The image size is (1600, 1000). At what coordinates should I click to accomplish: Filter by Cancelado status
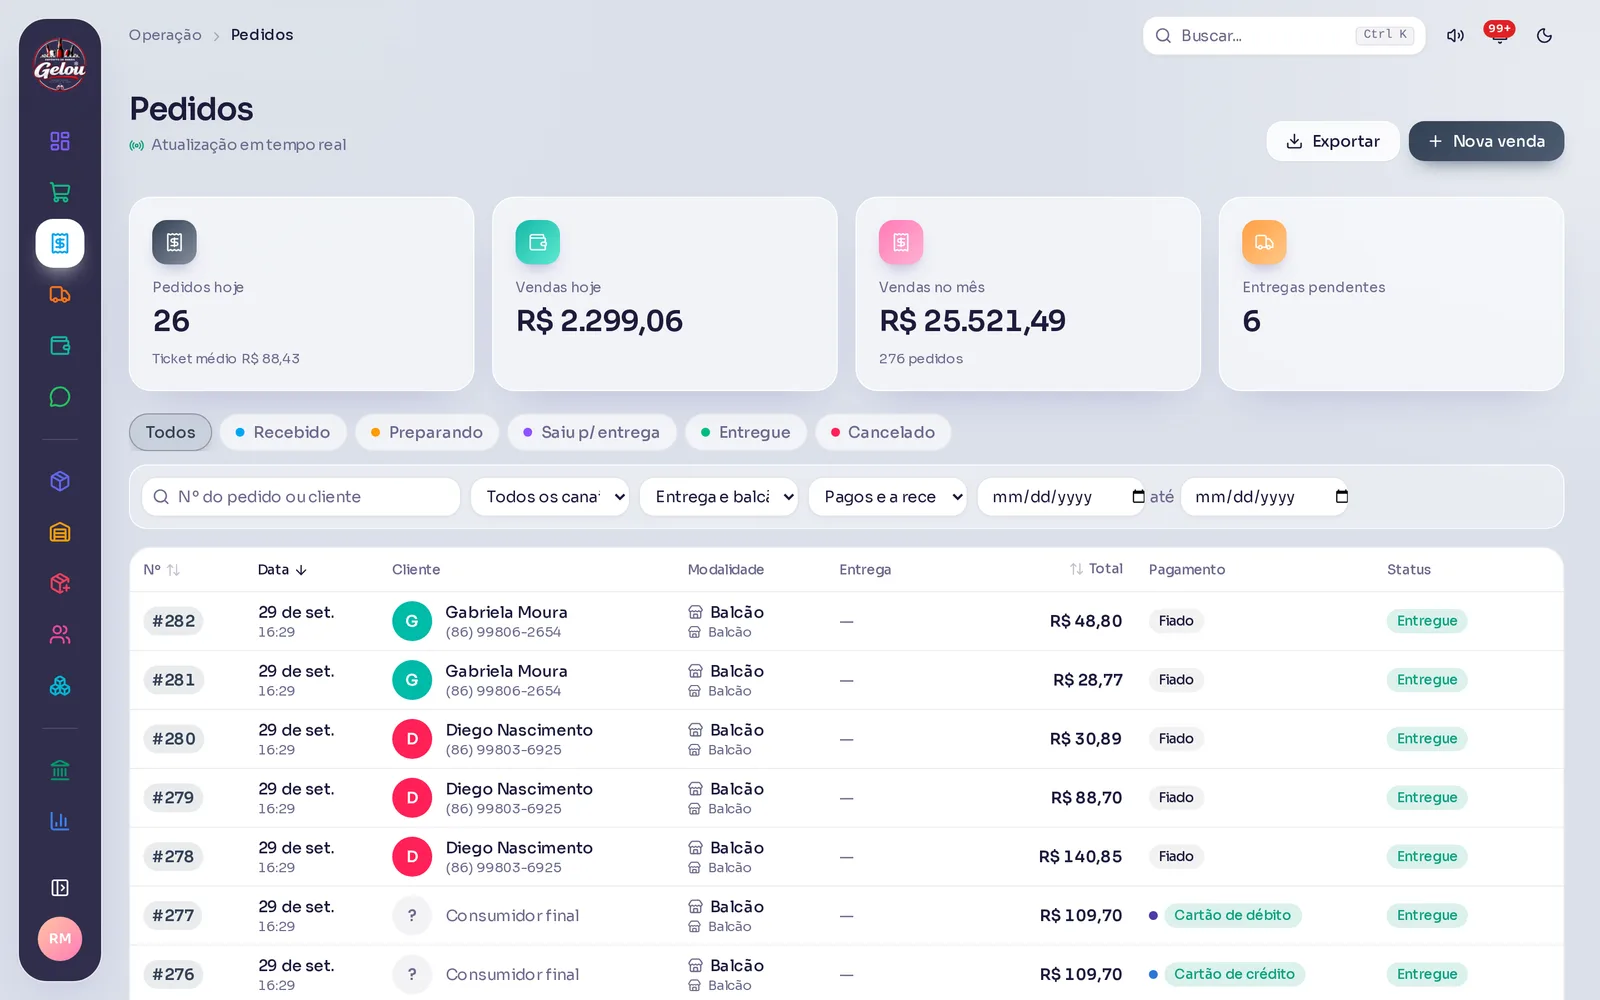tap(883, 433)
